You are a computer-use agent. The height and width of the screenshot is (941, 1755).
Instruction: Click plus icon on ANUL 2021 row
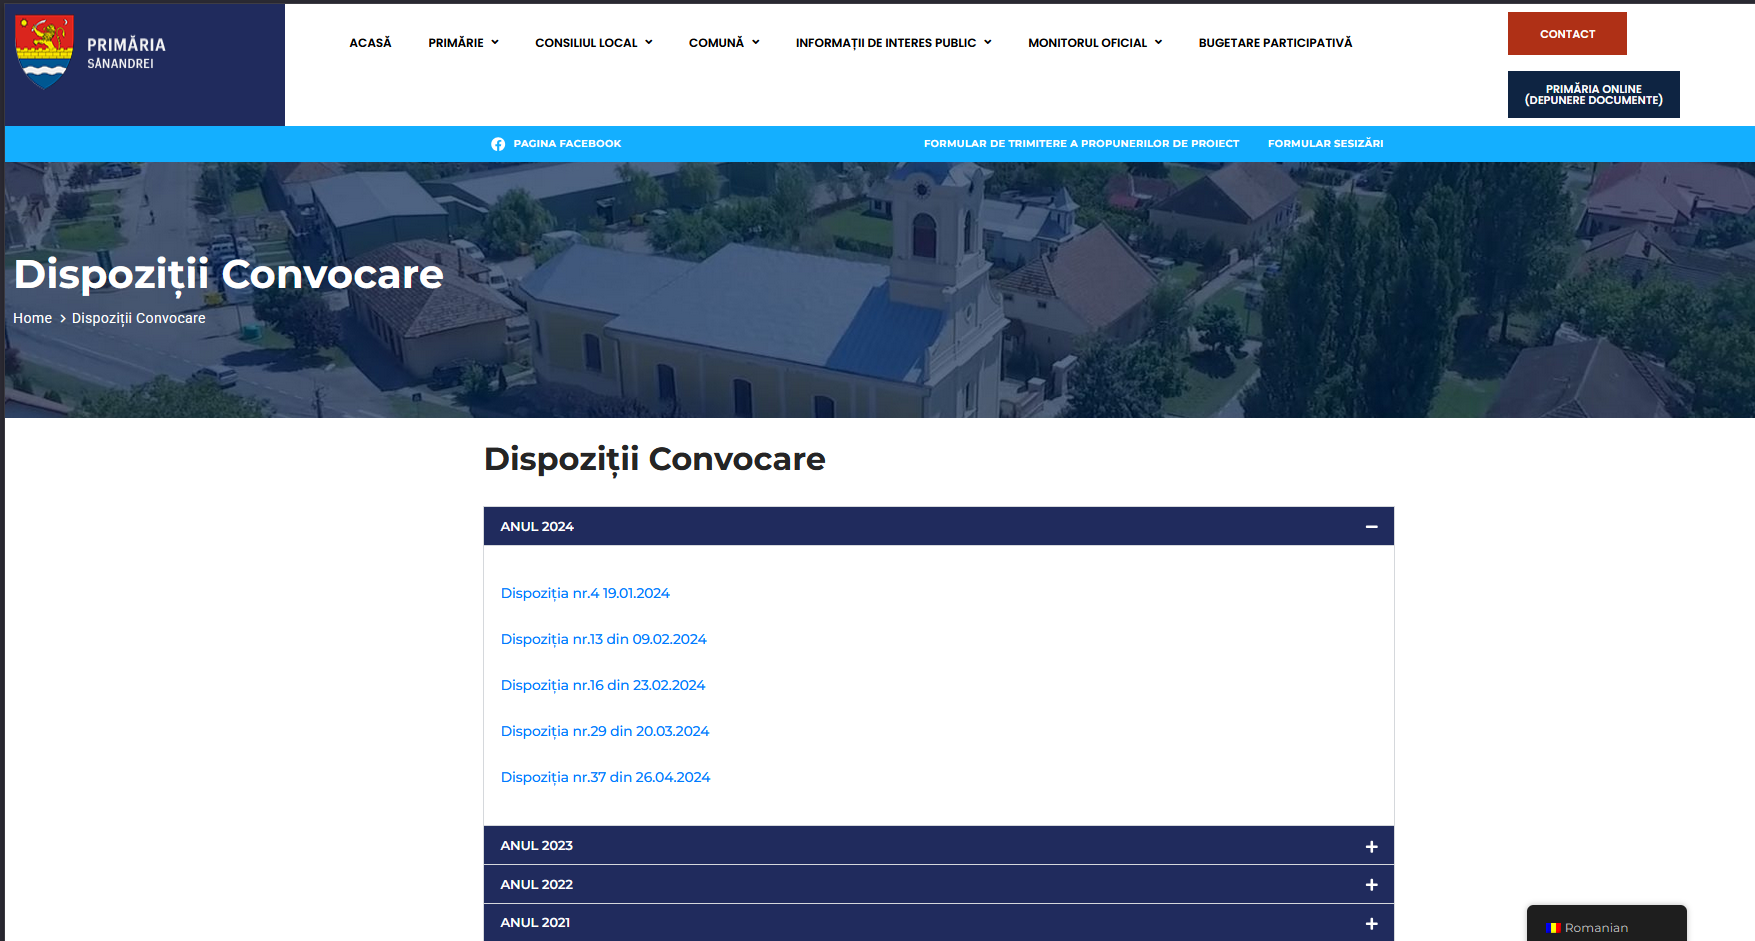point(1371,924)
